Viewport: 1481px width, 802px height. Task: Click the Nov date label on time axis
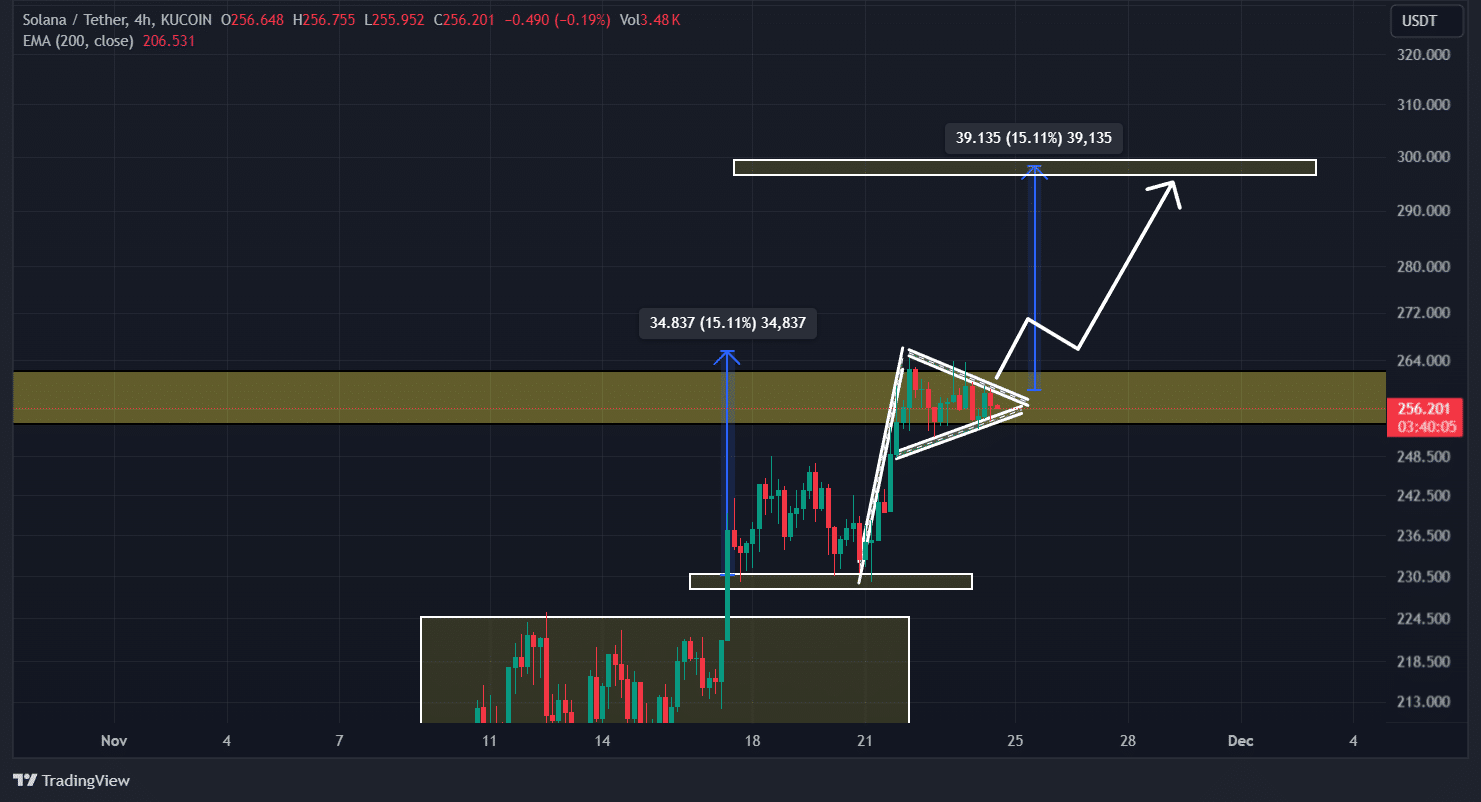pyautogui.click(x=115, y=741)
